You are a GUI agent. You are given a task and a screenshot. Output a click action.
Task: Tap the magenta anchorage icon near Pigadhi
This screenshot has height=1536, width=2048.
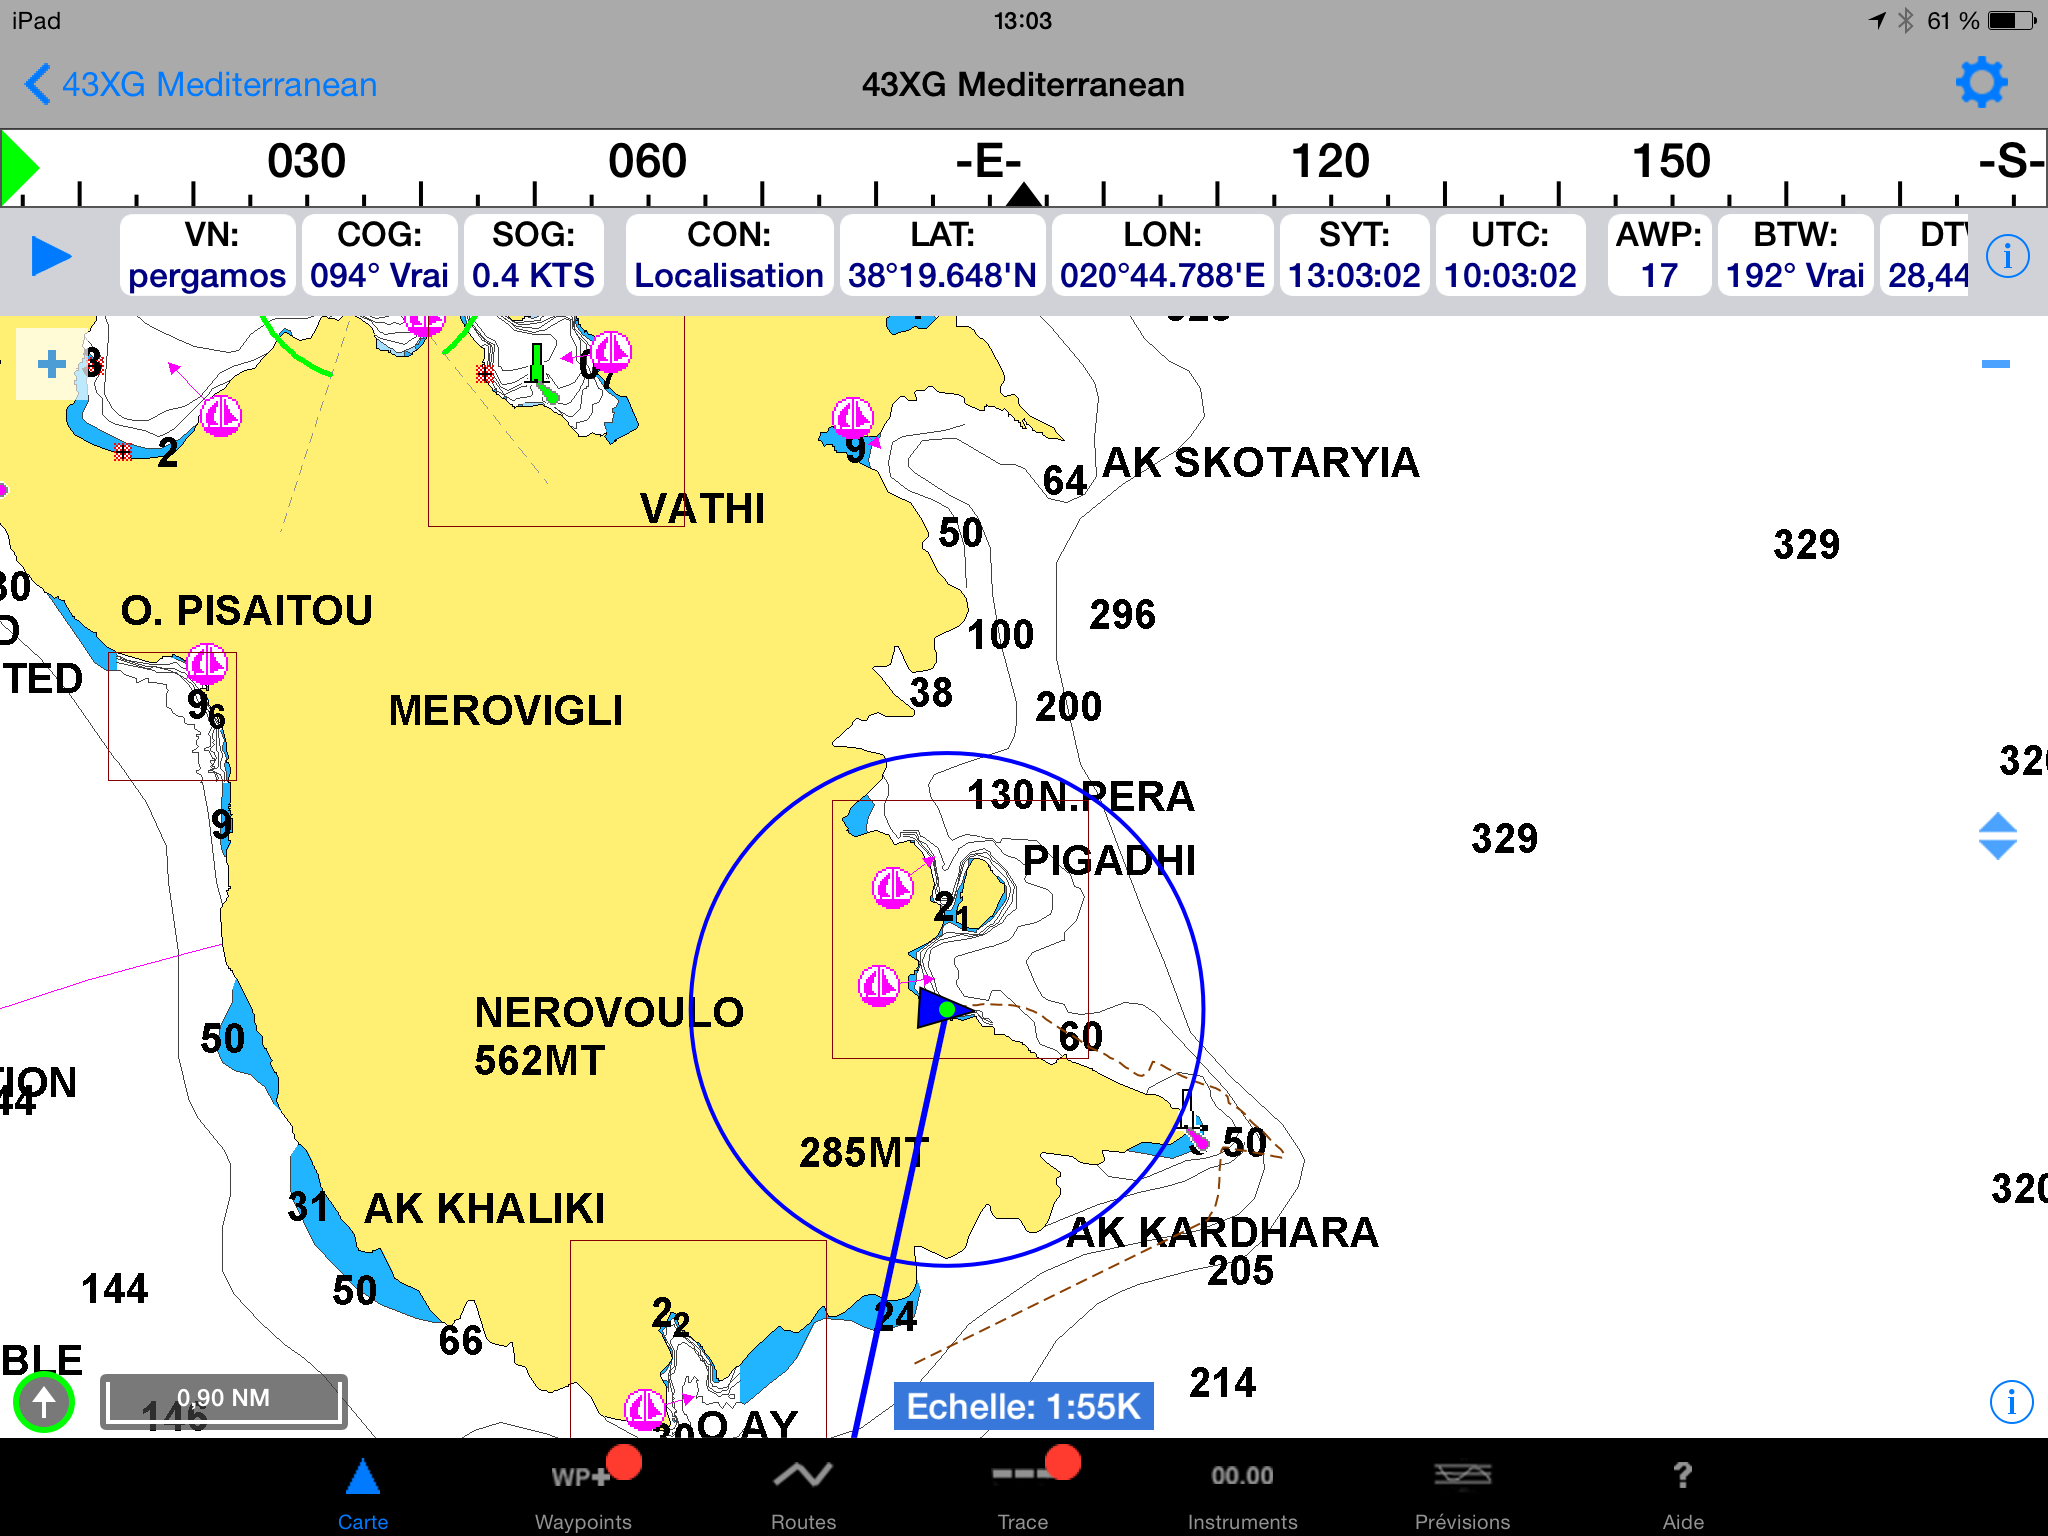[892, 886]
